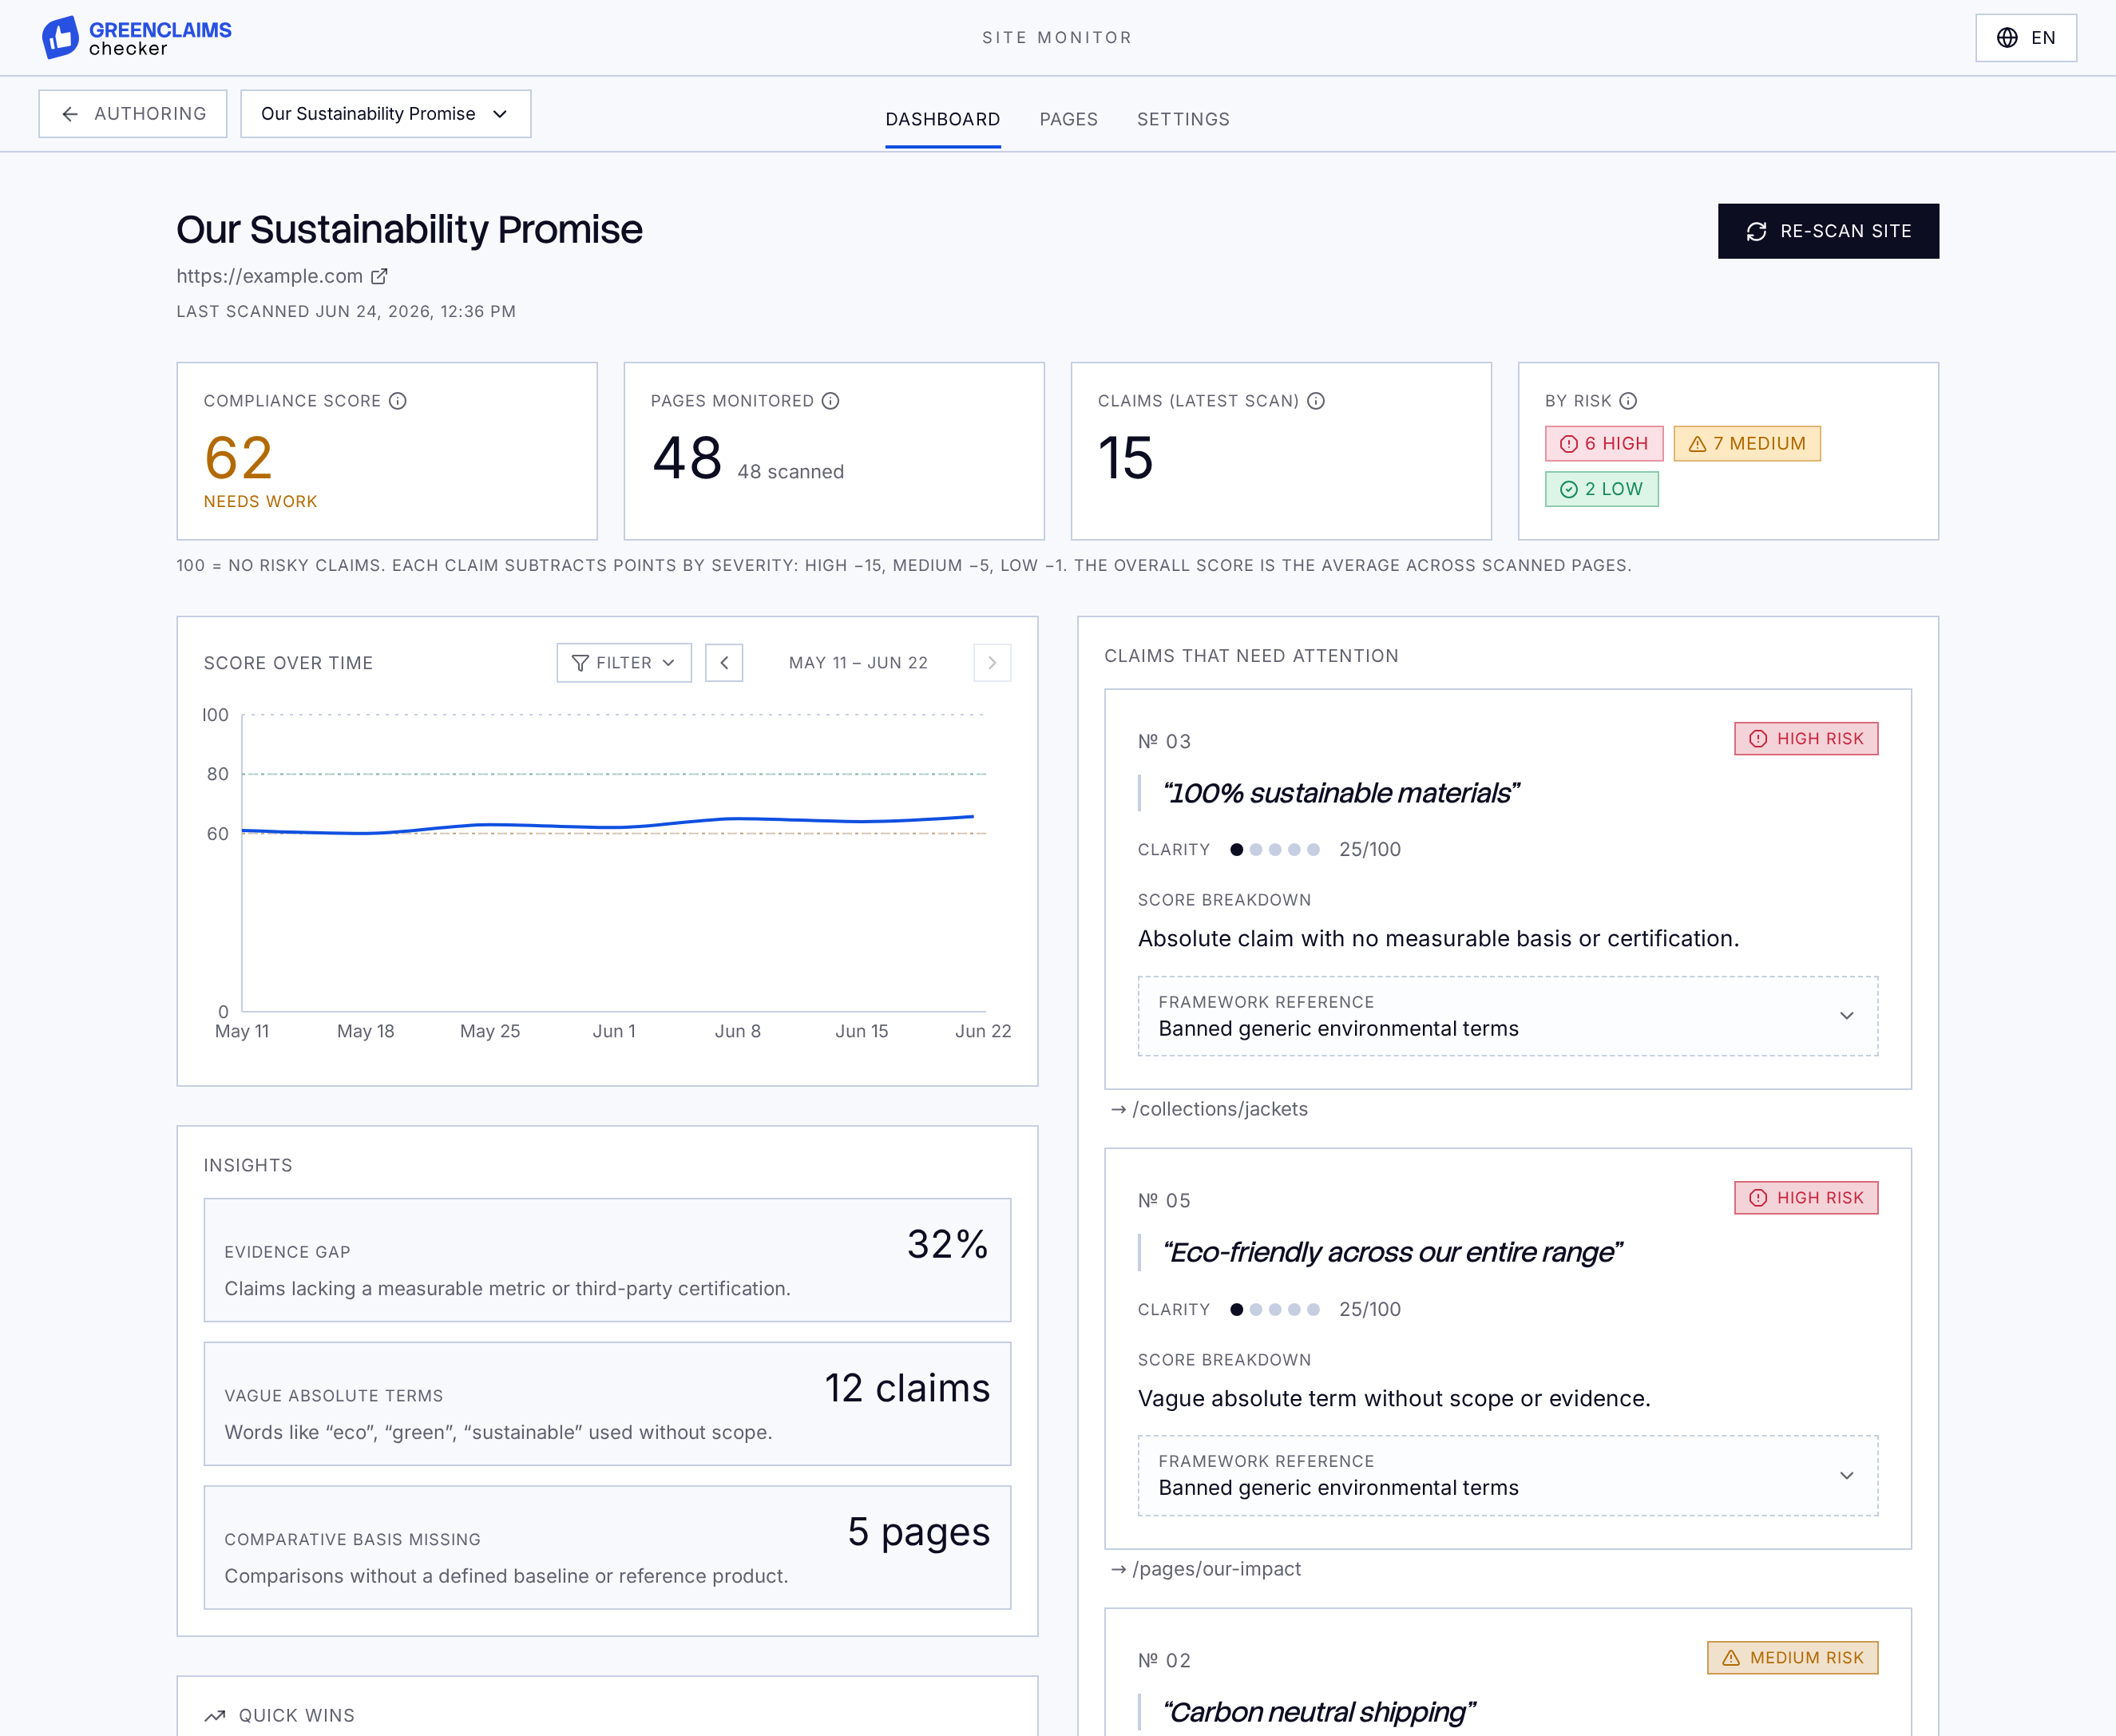
Task: Click the 5 pages value
Action: (919, 1533)
